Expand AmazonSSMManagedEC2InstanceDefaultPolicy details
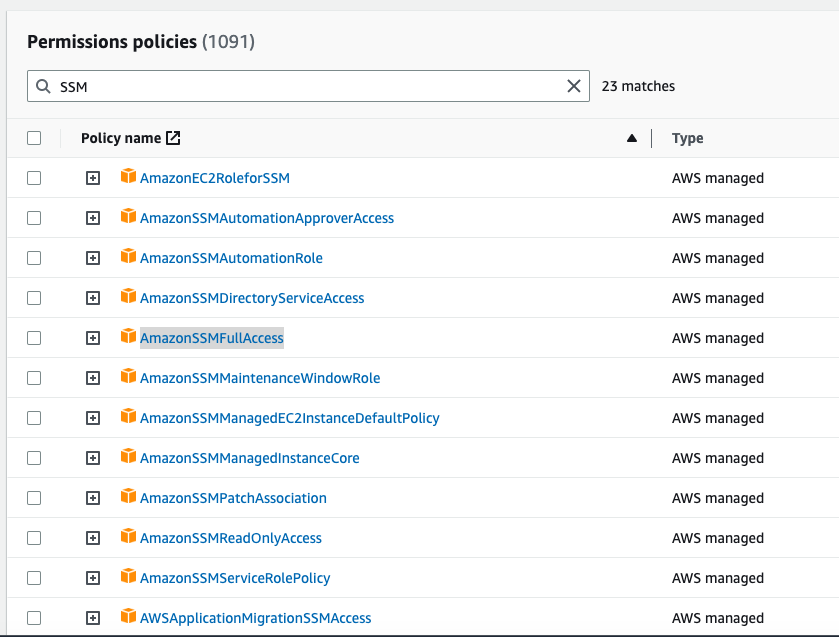The height and width of the screenshot is (637, 839). 93,418
